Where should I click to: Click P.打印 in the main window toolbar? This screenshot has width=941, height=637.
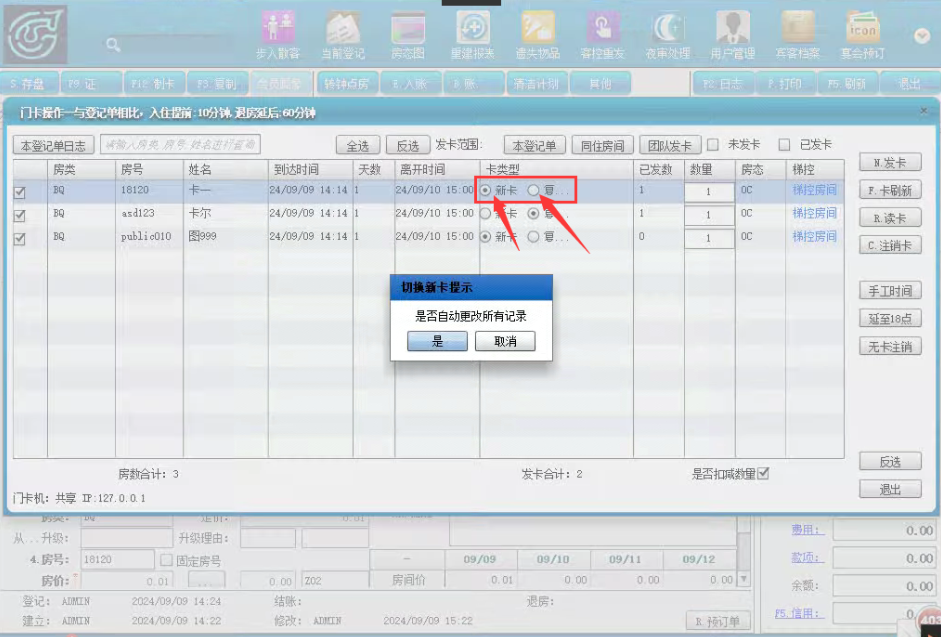click(786, 84)
